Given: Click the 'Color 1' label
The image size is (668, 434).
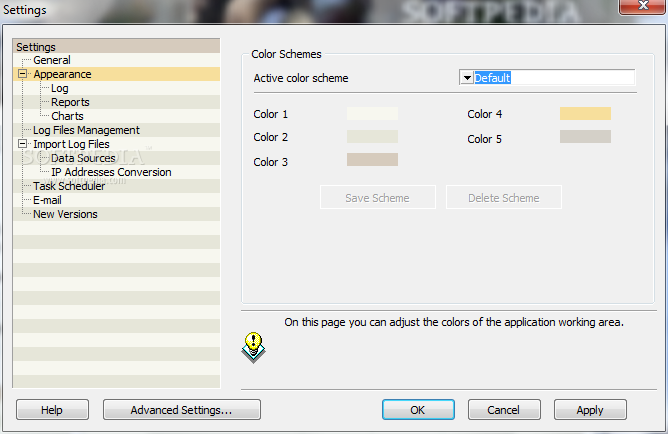Looking at the screenshot, I should click(x=271, y=114).
